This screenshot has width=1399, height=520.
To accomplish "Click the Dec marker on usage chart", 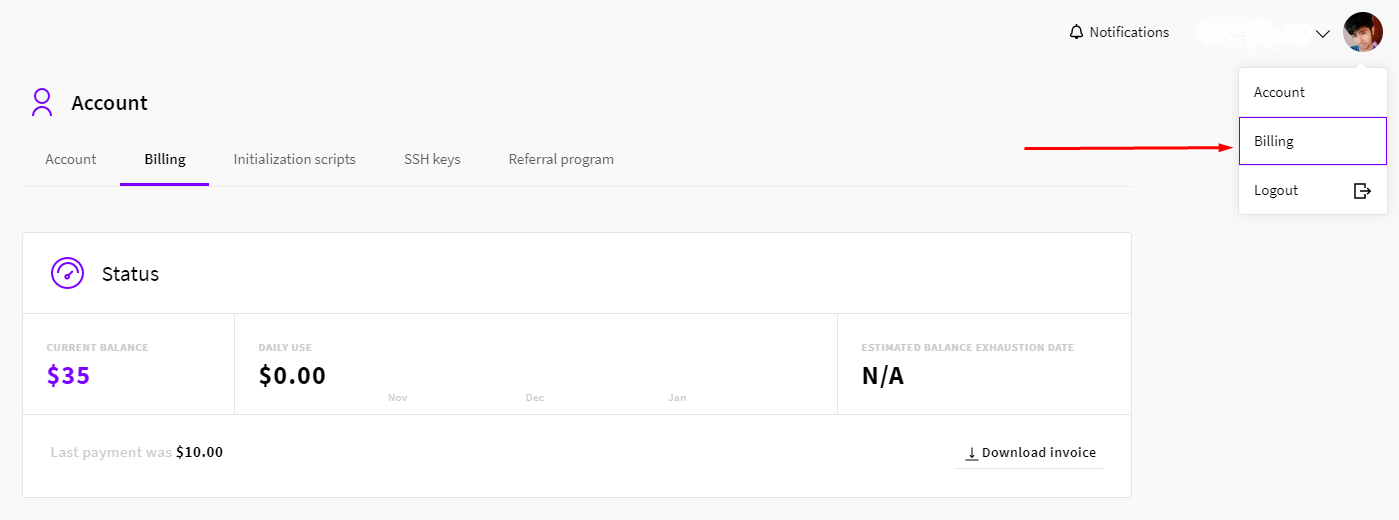I will 535,398.
